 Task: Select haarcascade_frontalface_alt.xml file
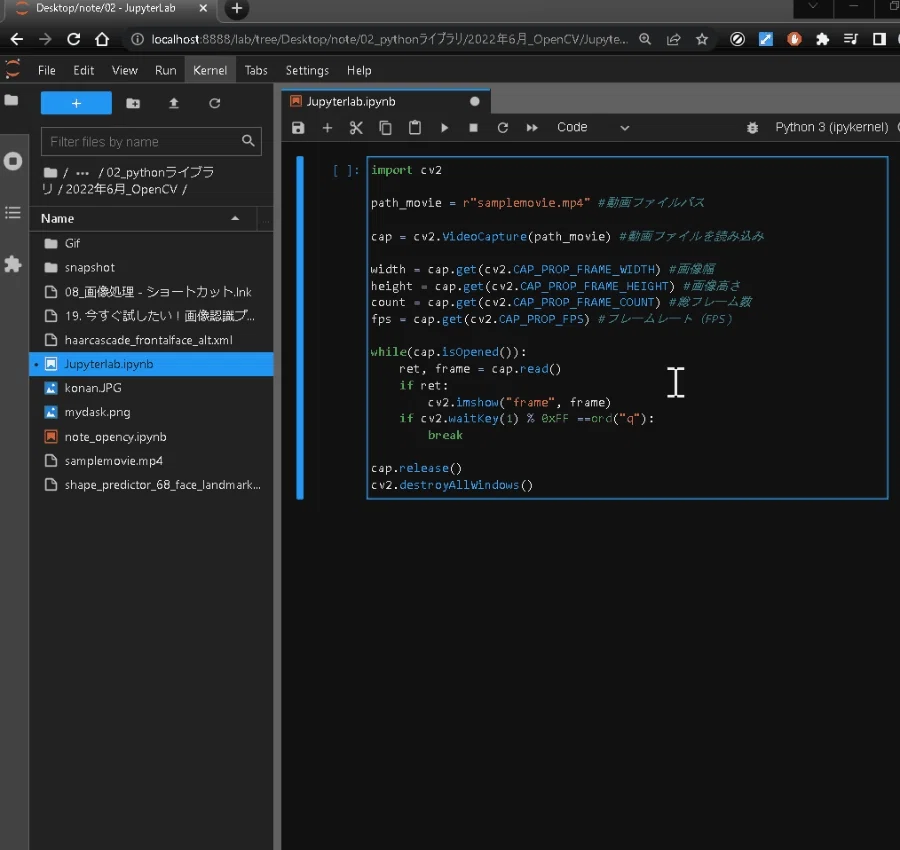[151, 340]
